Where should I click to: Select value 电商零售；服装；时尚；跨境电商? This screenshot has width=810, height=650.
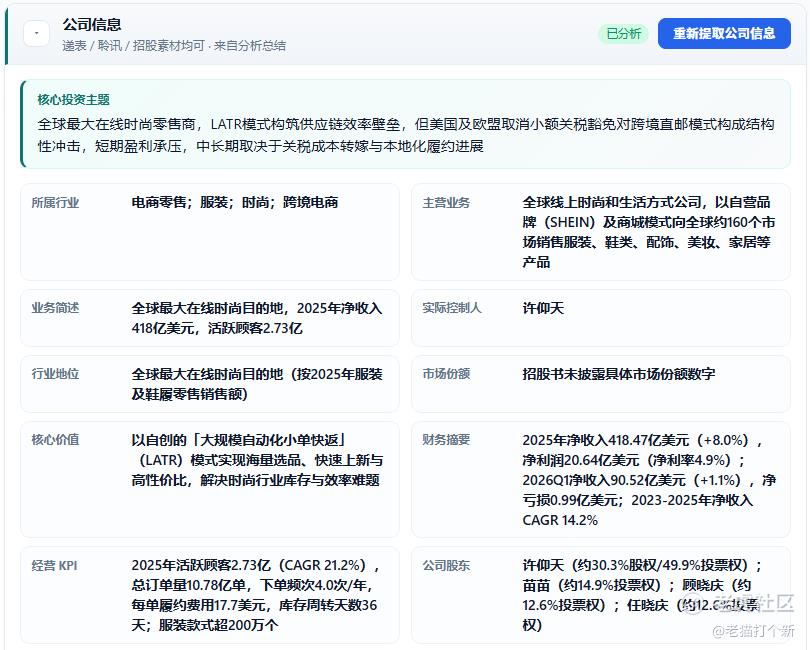point(235,202)
